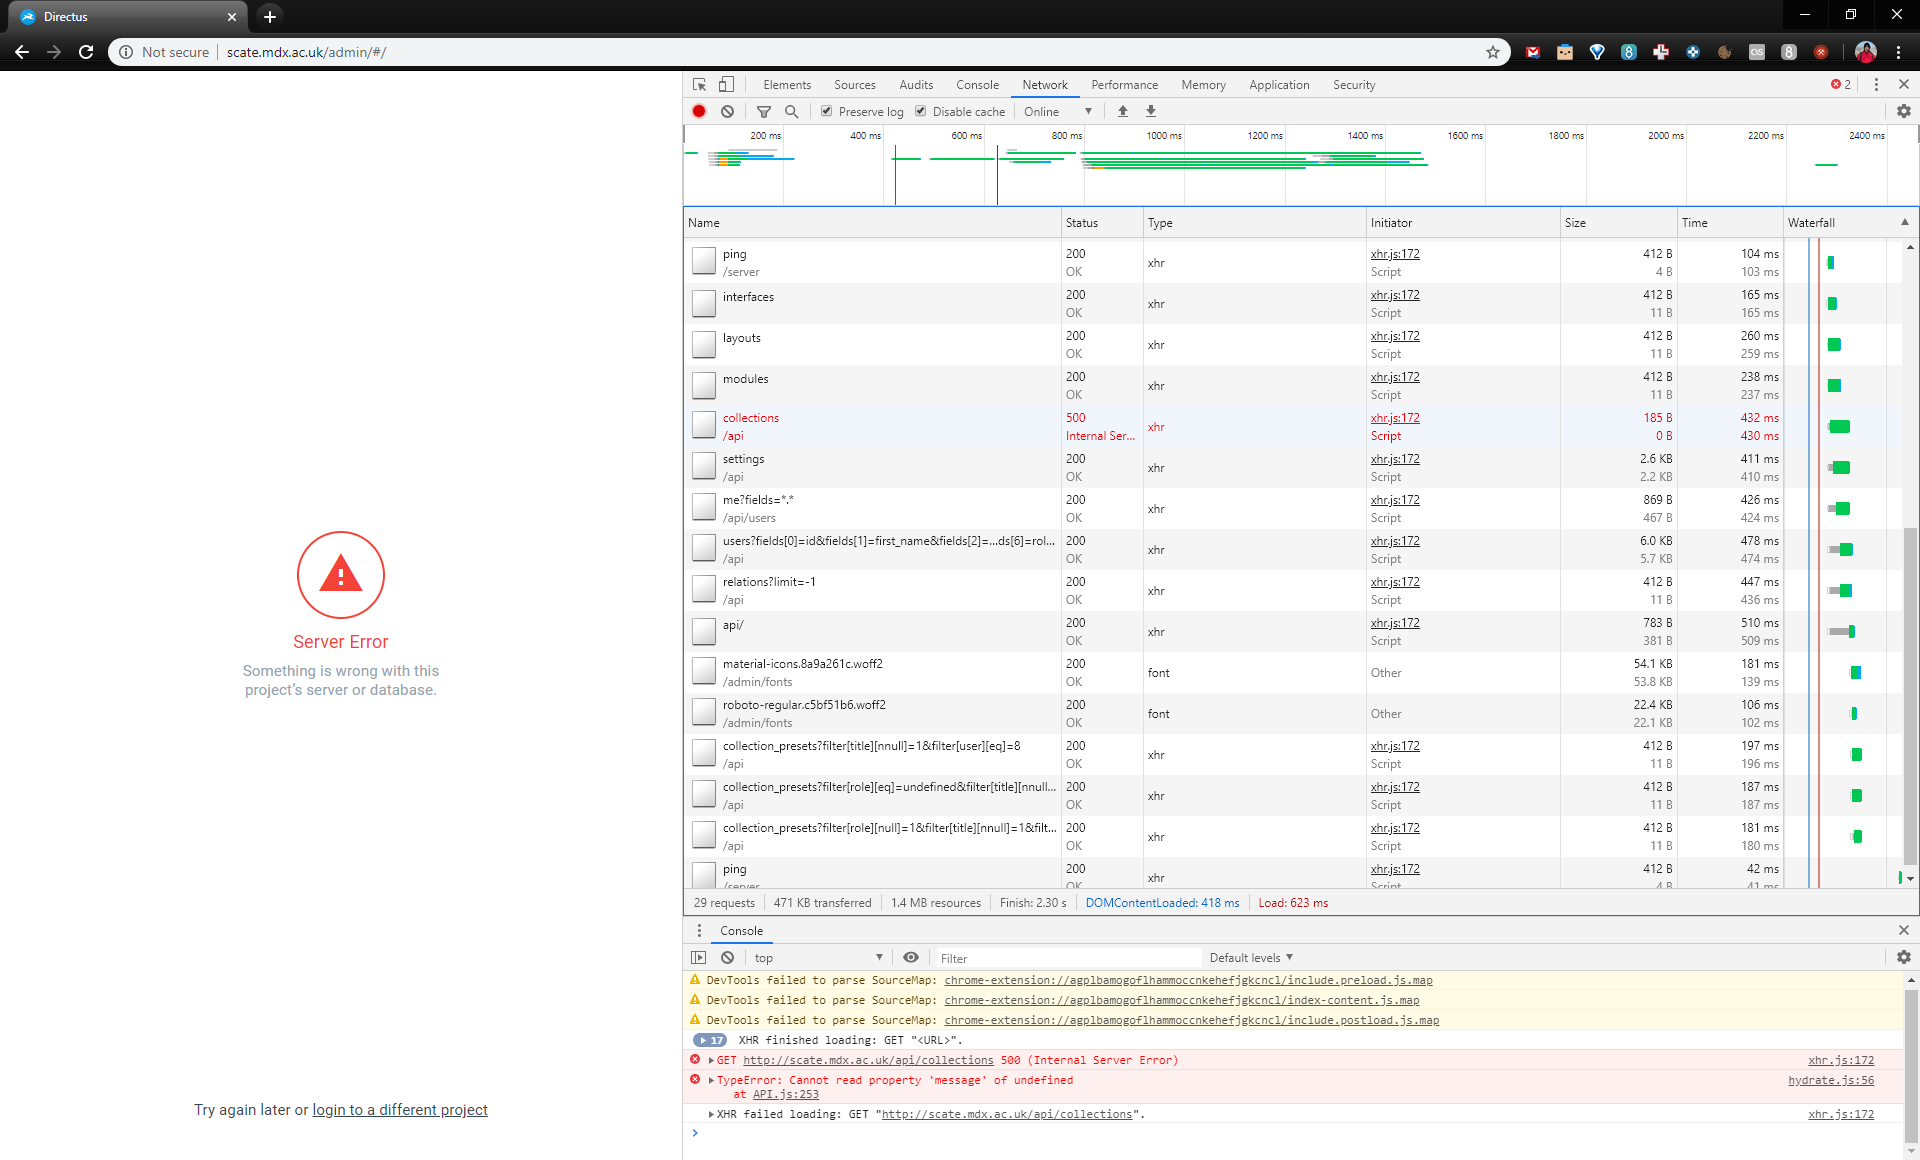Screen dimensions: 1920x1160
Task: Open Console settings gear
Action: pyautogui.click(x=1903, y=957)
